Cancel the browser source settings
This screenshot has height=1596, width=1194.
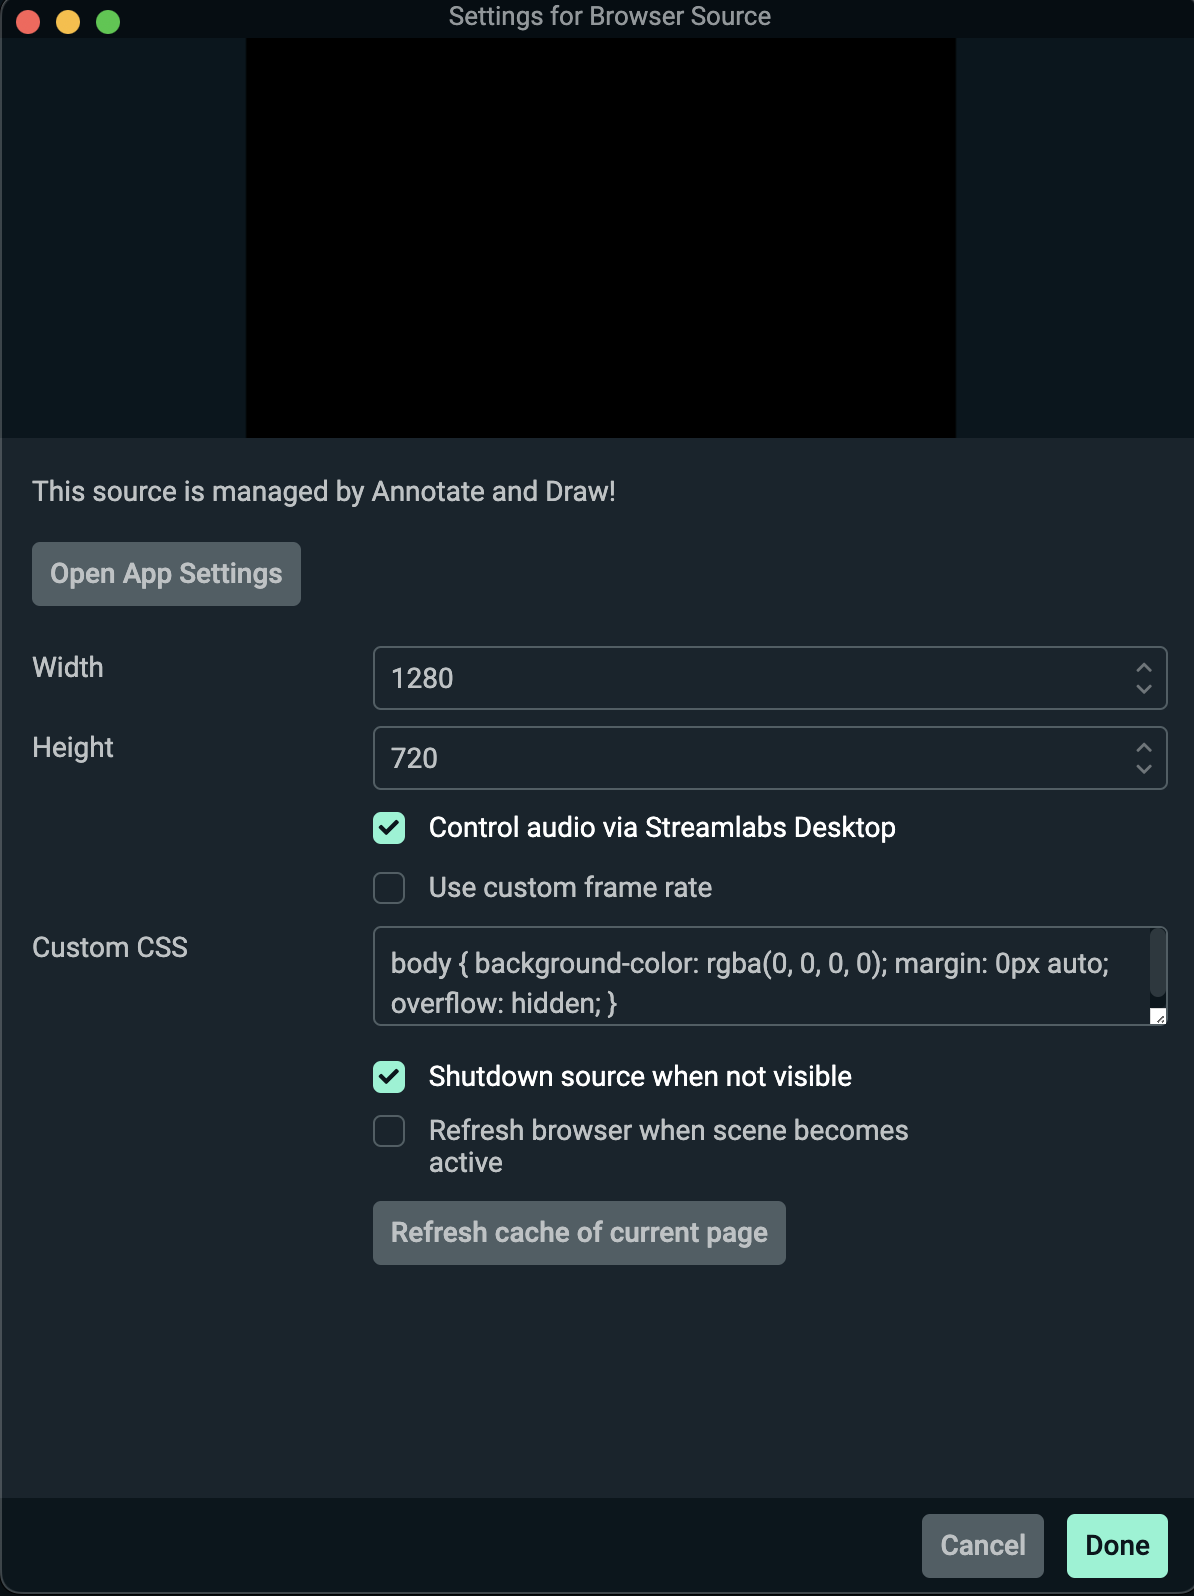[x=981, y=1545]
